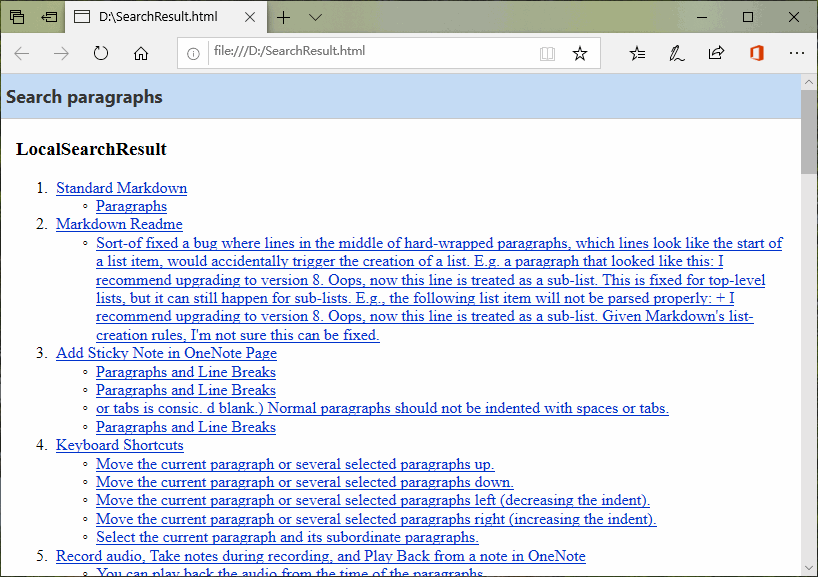Image resolution: width=818 pixels, height=577 pixels.
Task: Maximize the browser window
Action: tap(748, 17)
